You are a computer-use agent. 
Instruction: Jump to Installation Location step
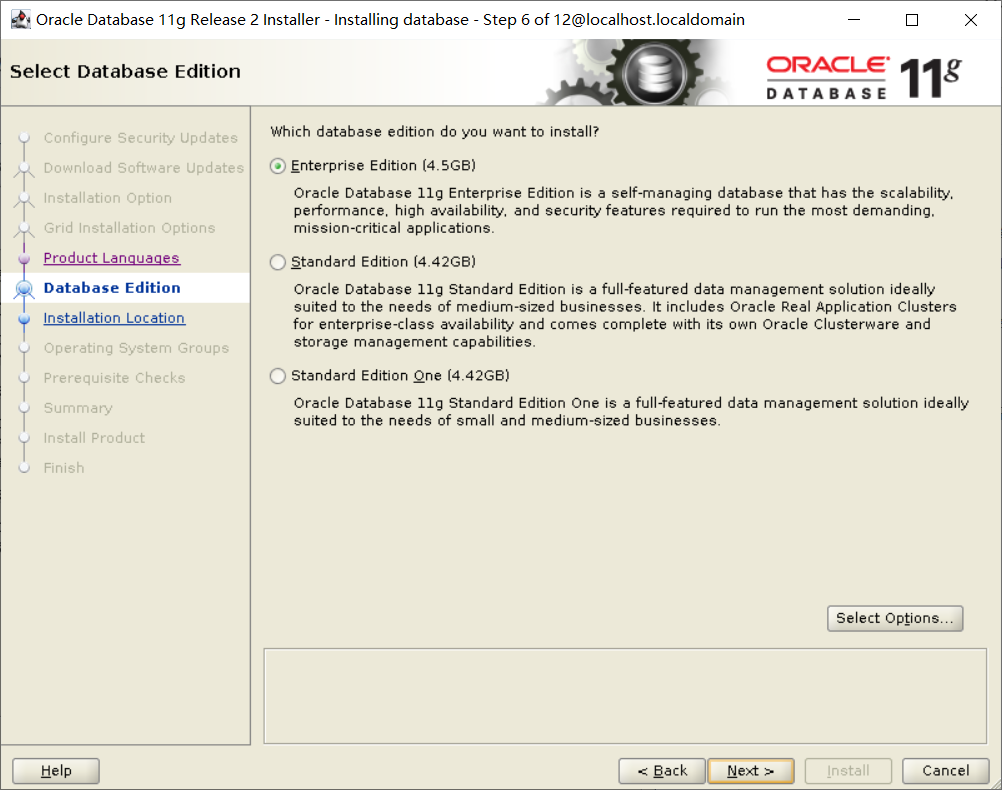click(114, 318)
